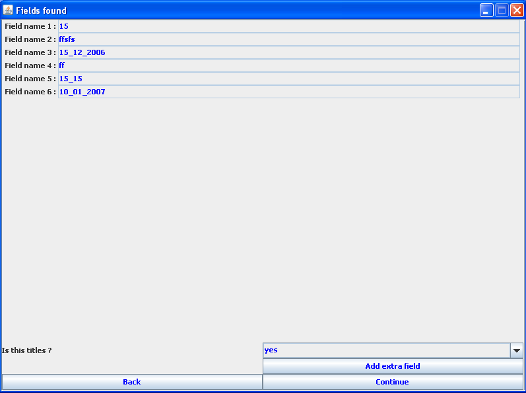Screen dimensions: 526x393
Task: Click Continue to proceed
Action: point(392,382)
